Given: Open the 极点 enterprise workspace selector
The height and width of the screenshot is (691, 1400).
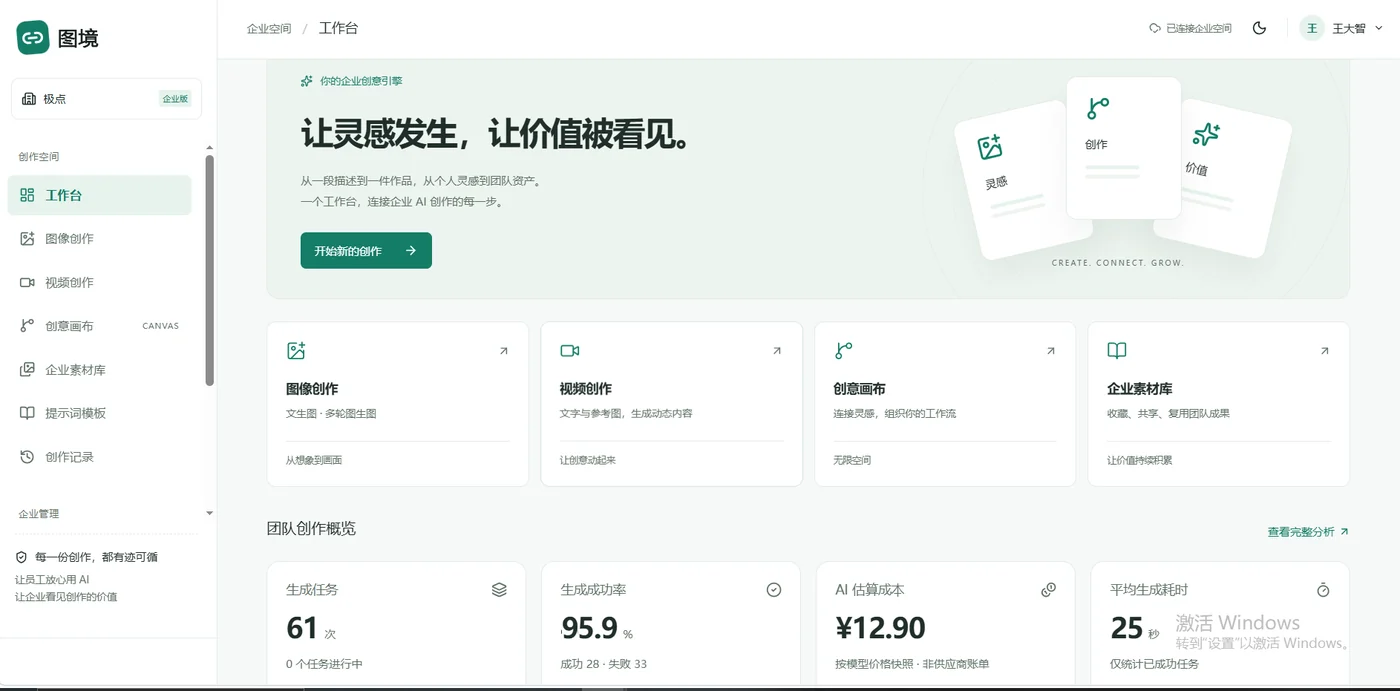Looking at the screenshot, I should (106, 99).
